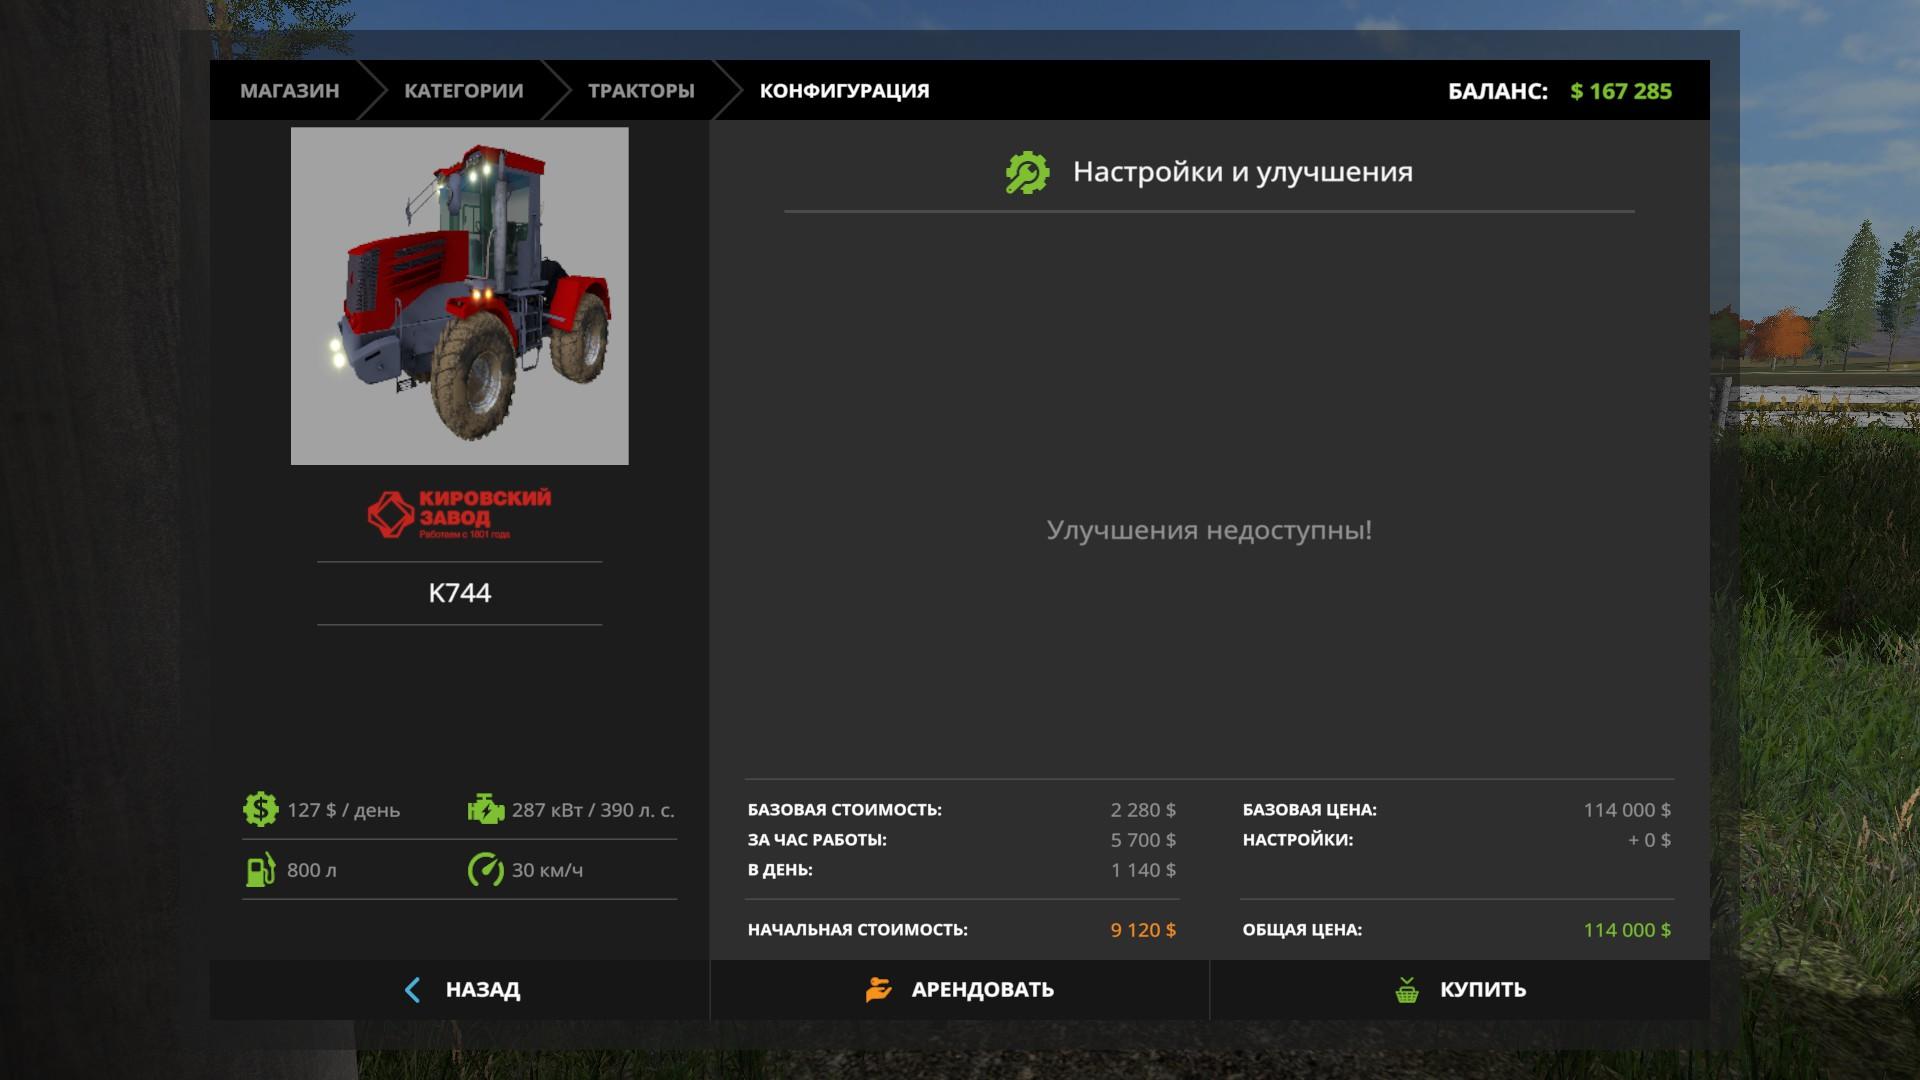Click the max speed gauge icon
Image resolution: width=1920 pixels, height=1080 pixels.
[486, 870]
